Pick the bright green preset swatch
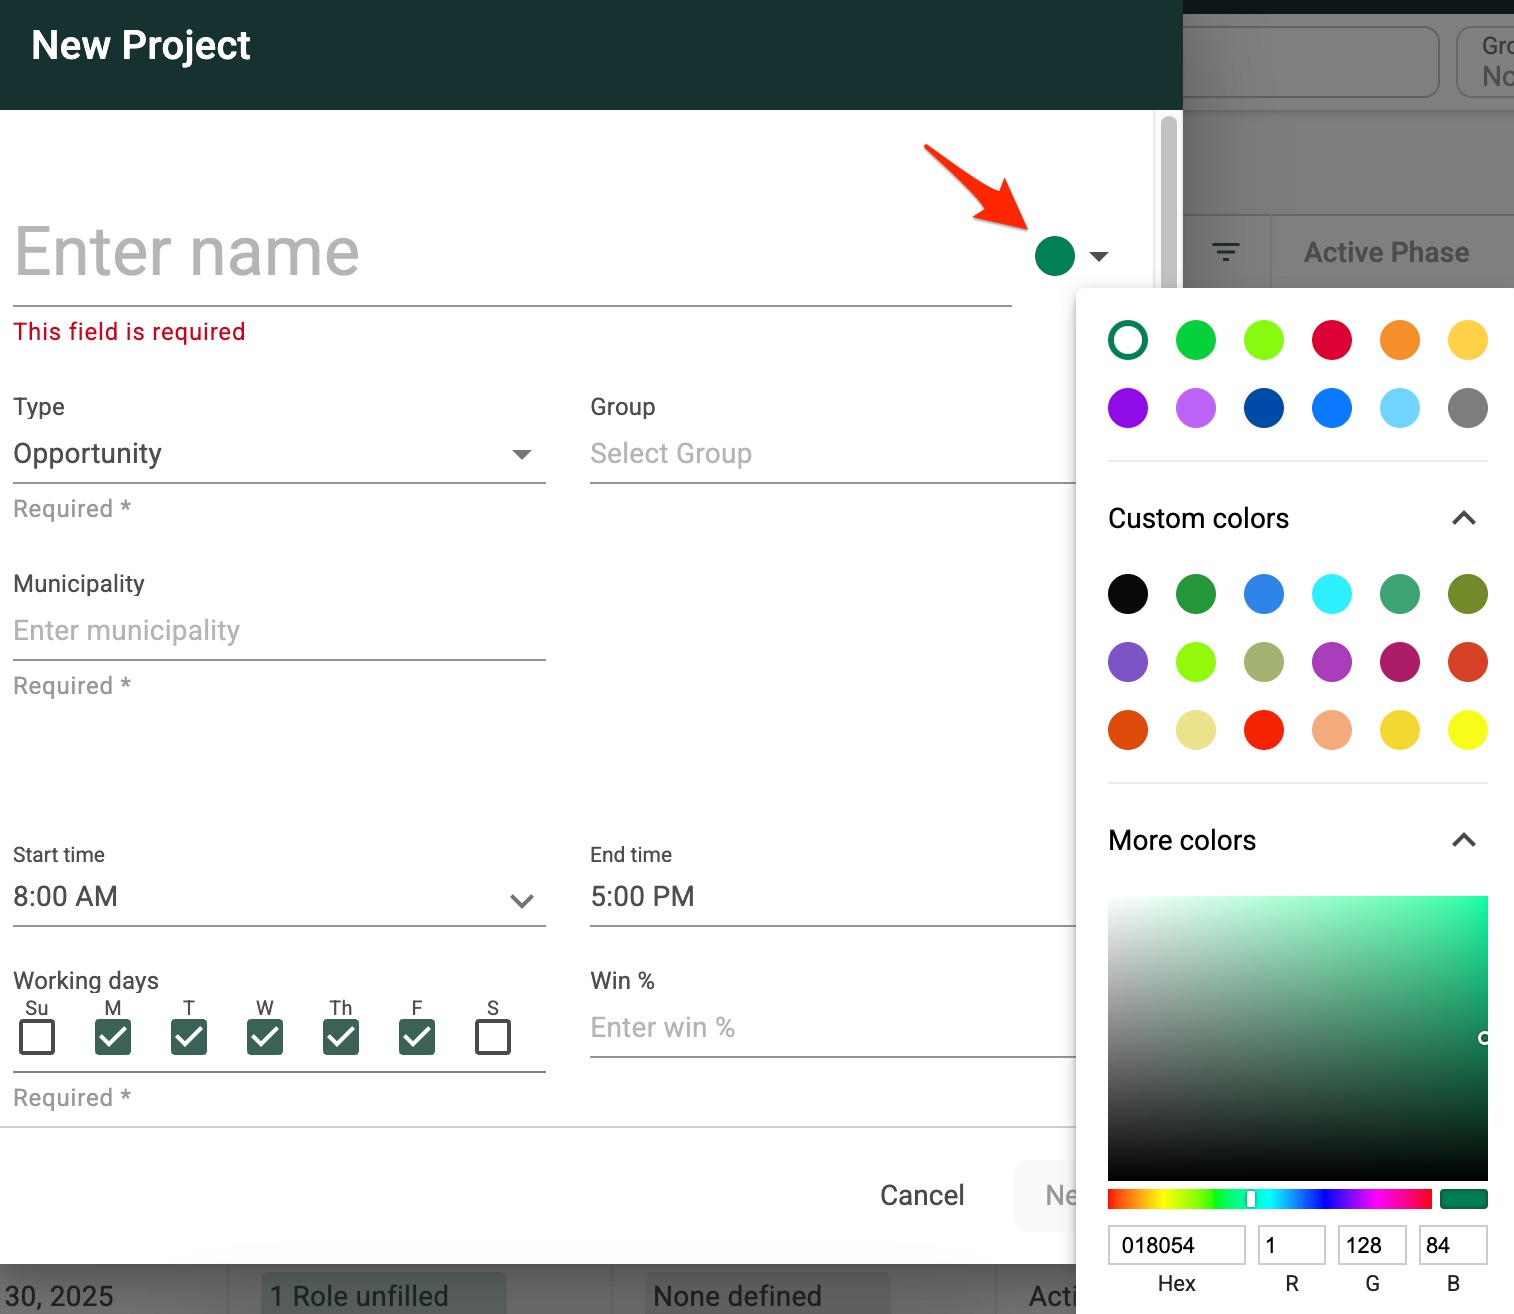The width and height of the screenshot is (1514, 1314). [x=1196, y=340]
